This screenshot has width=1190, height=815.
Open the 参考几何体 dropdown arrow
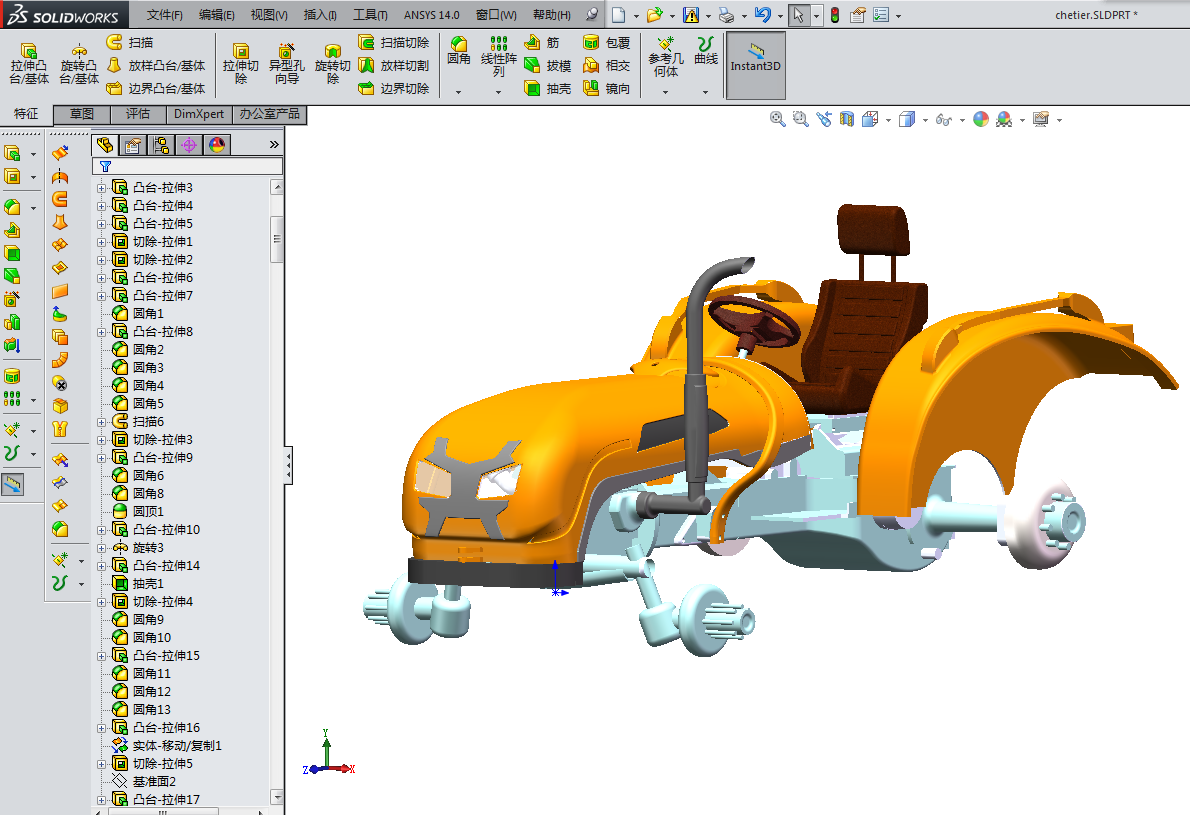(x=665, y=92)
